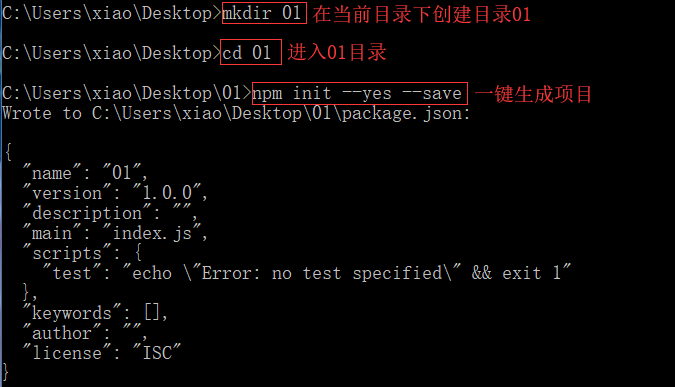Click the "scripts" key line
Image resolution: width=675 pixels, height=387 pixels.
coord(83,253)
